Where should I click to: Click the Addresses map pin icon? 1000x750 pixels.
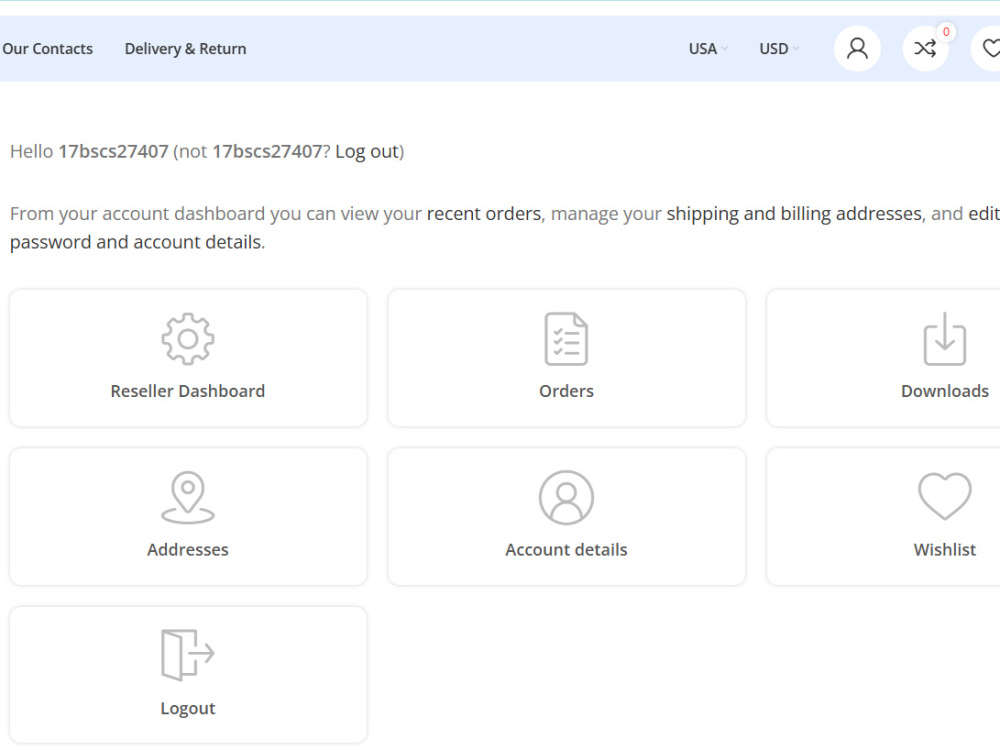188,497
